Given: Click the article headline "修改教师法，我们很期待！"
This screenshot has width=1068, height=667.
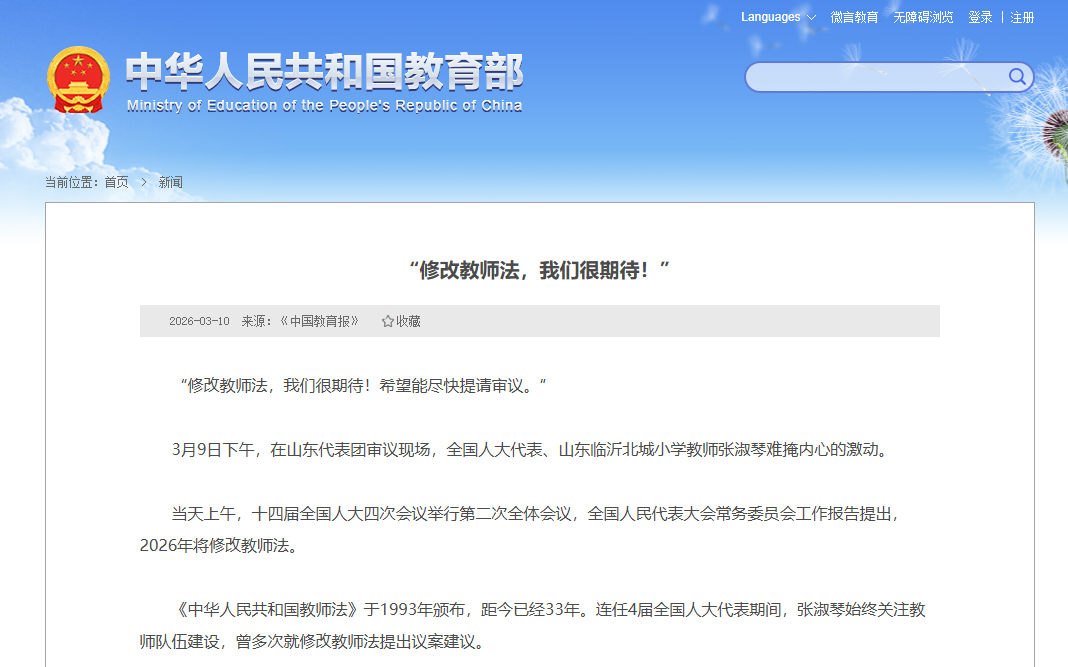Looking at the screenshot, I should click(539, 270).
